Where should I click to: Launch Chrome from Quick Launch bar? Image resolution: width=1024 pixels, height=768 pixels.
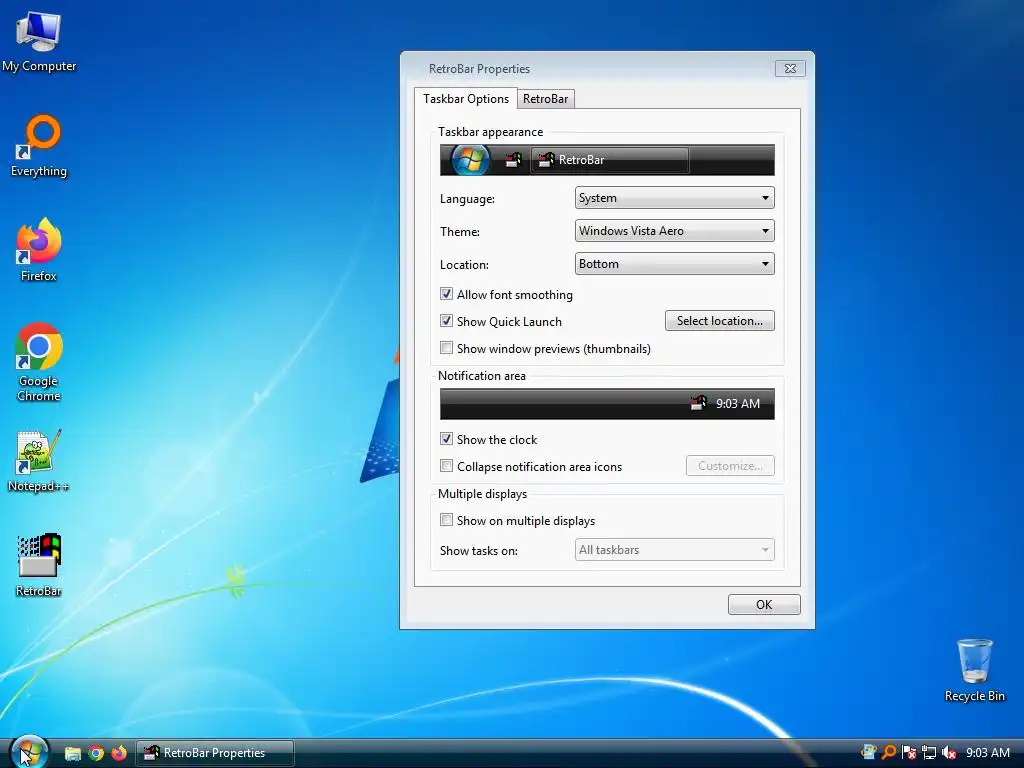(96, 753)
